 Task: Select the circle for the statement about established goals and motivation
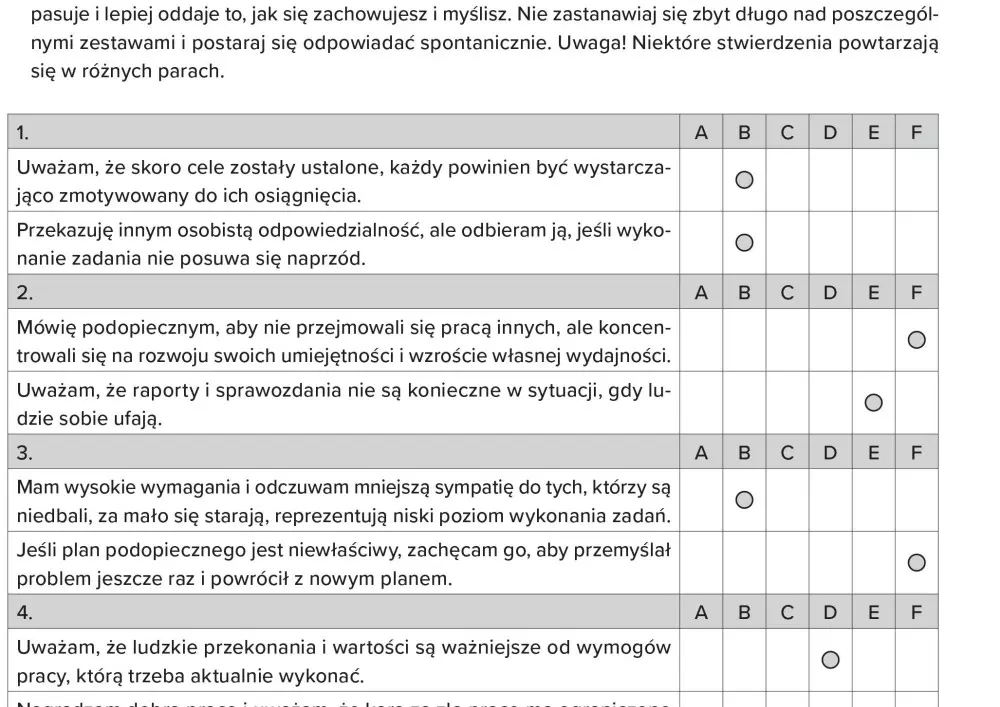[744, 180]
